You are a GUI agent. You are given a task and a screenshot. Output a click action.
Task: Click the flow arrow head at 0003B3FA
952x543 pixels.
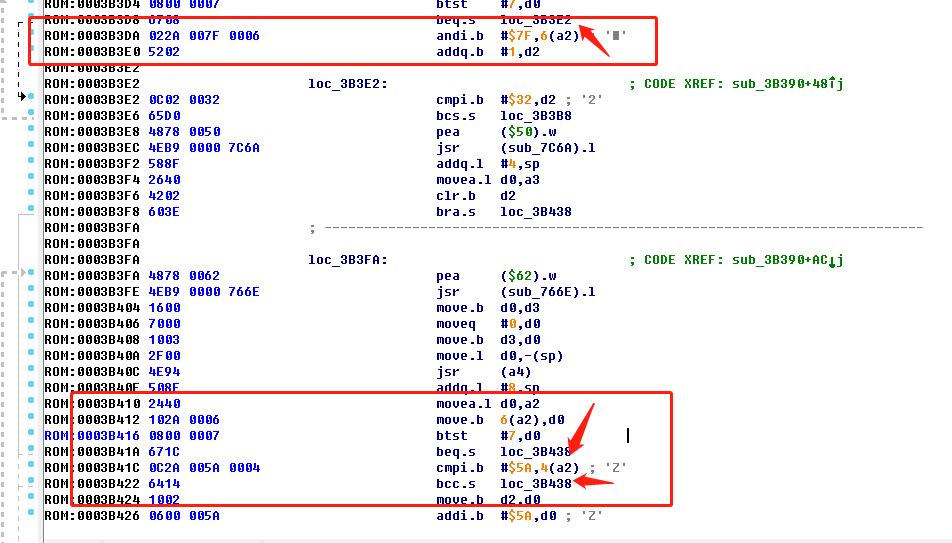pyautogui.click(x=23, y=272)
